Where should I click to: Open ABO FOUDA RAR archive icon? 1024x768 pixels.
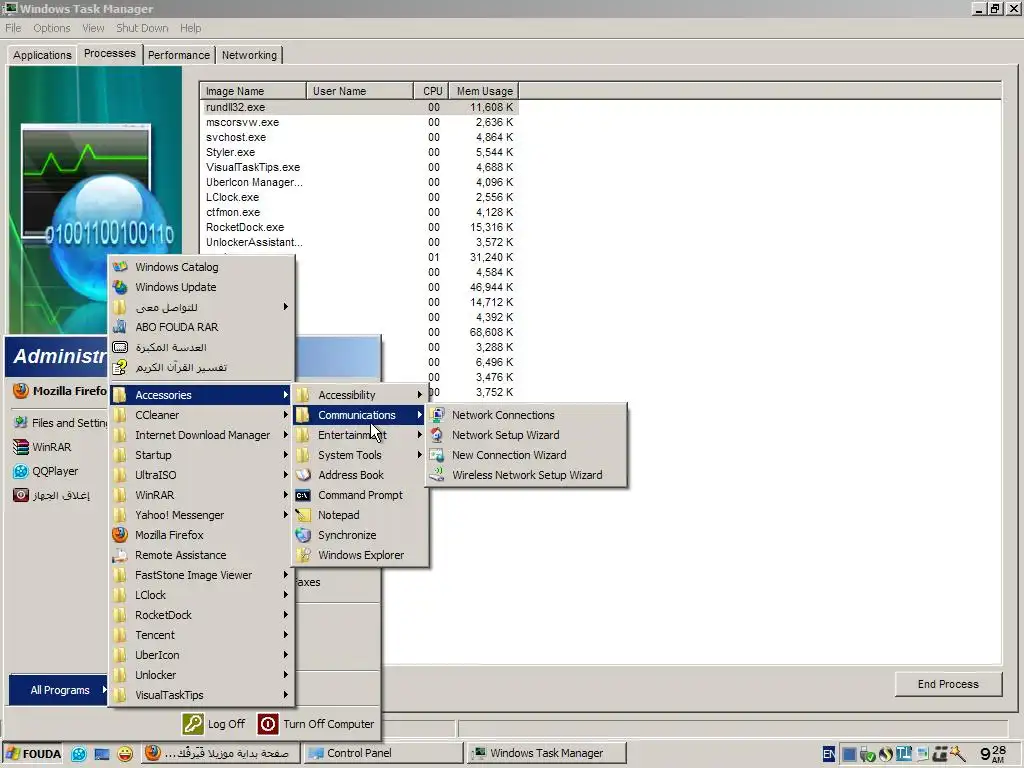pos(120,327)
